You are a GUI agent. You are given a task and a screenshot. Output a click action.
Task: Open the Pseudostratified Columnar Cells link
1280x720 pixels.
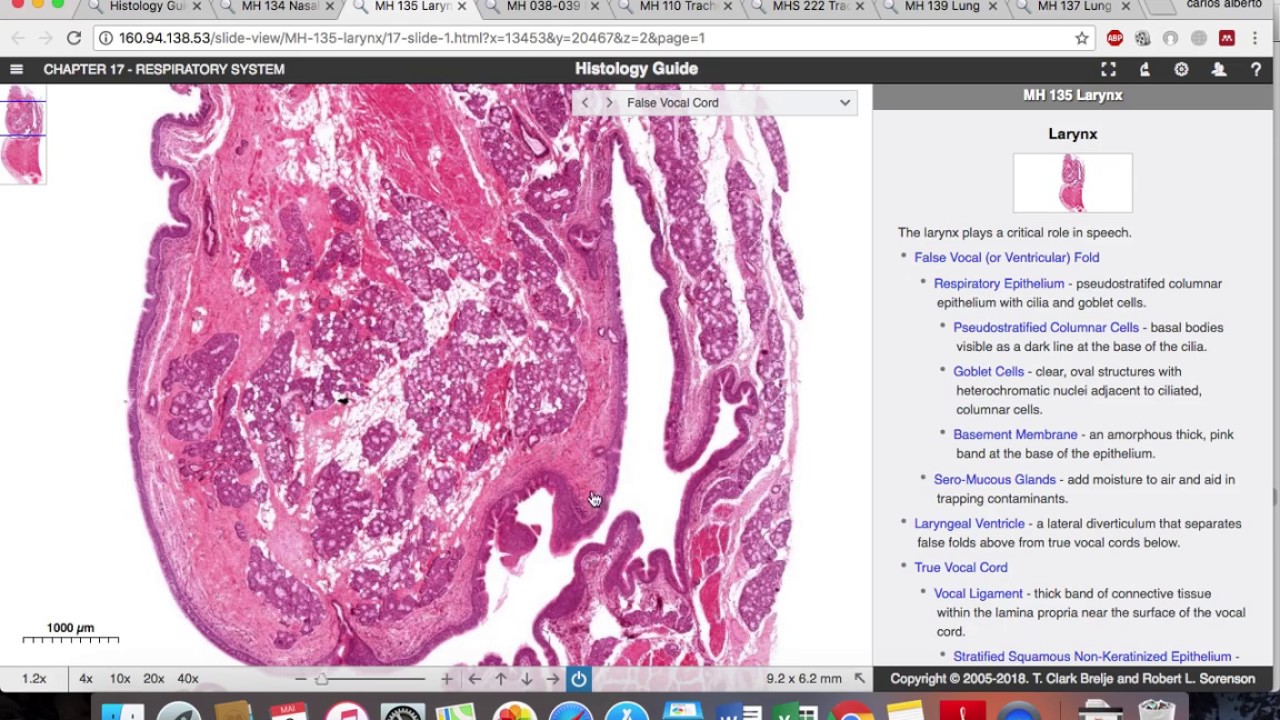1046,327
